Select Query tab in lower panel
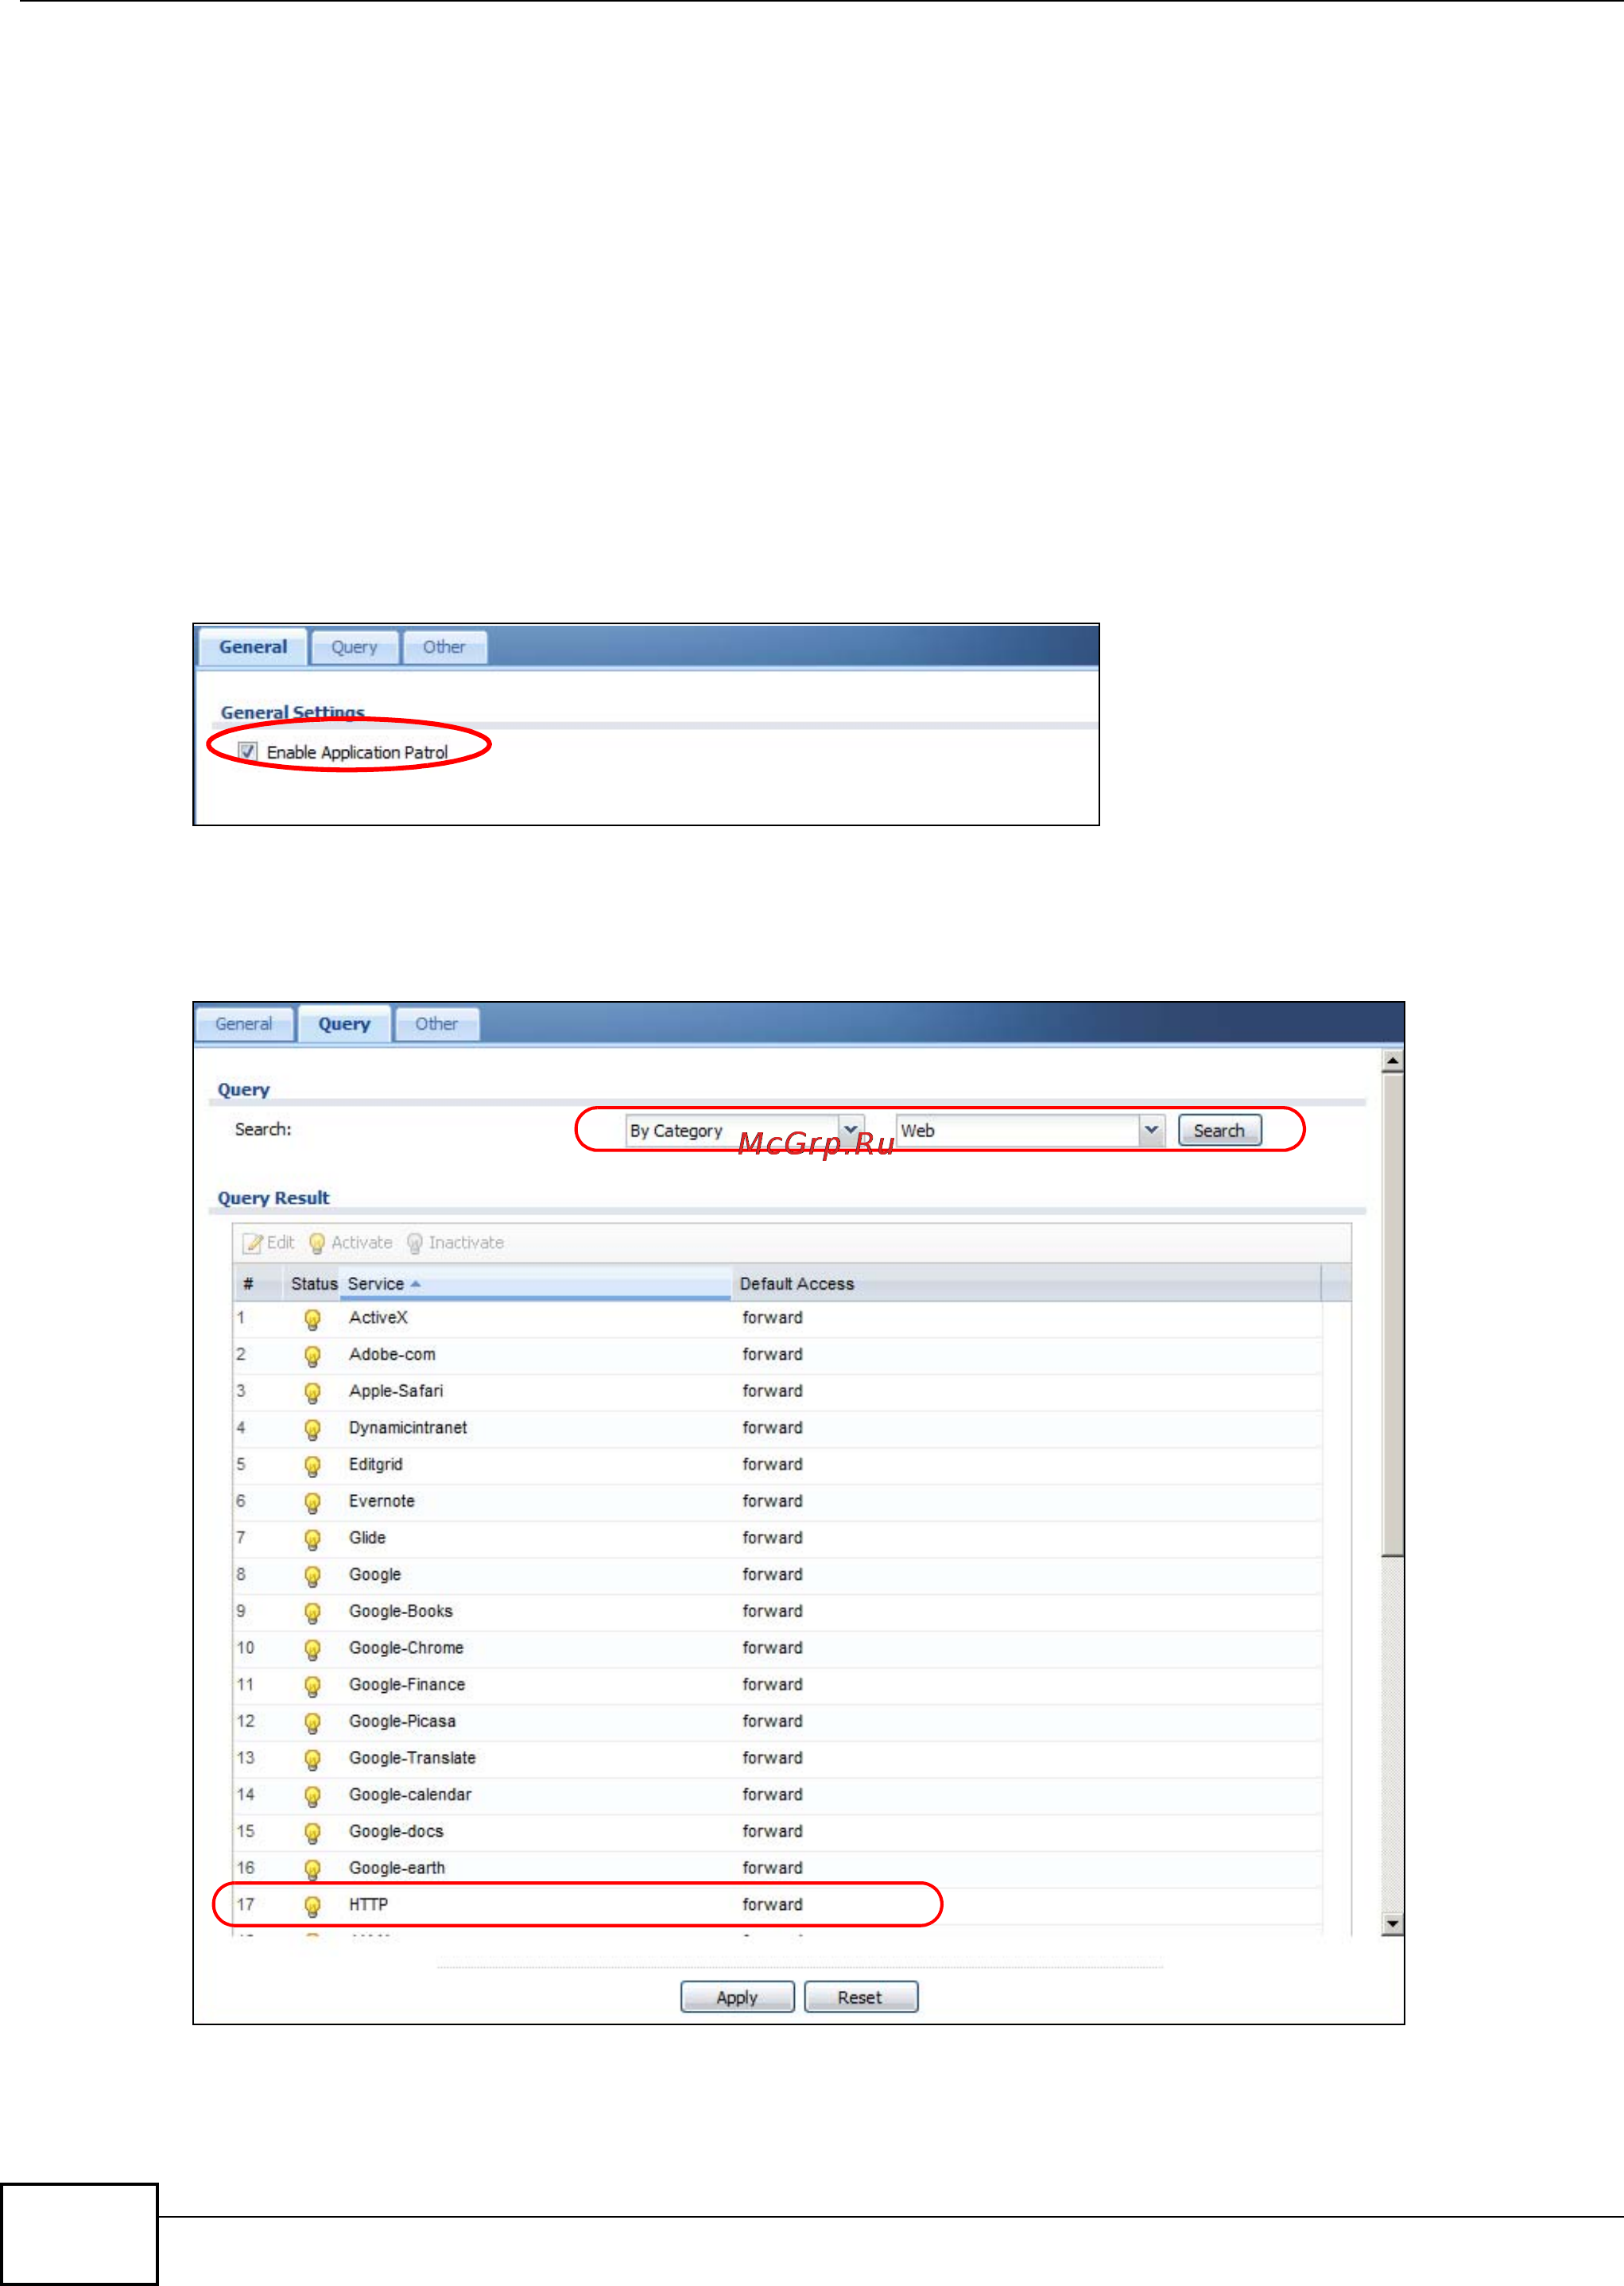 tap(344, 1024)
